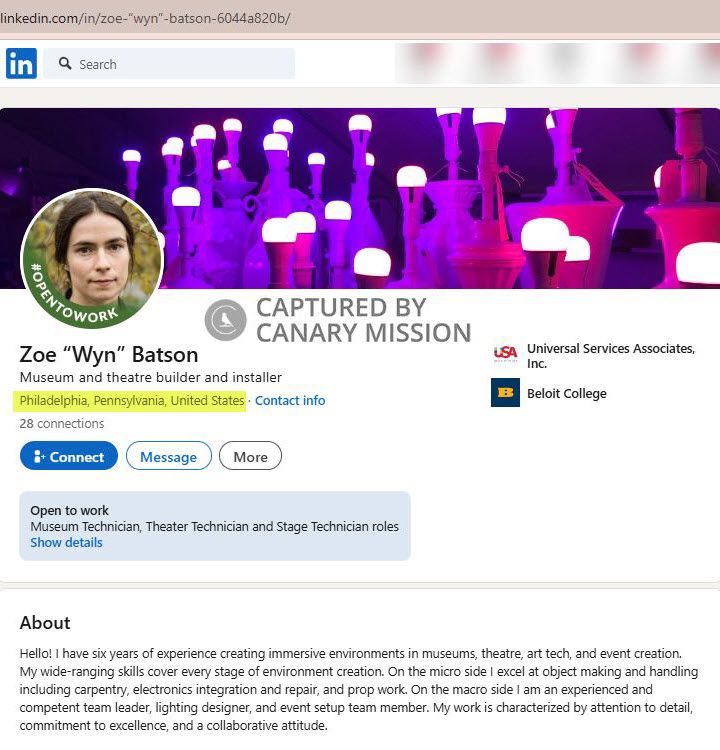This screenshot has width=720, height=750.
Task: View the 28 connections list
Action: (x=62, y=423)
